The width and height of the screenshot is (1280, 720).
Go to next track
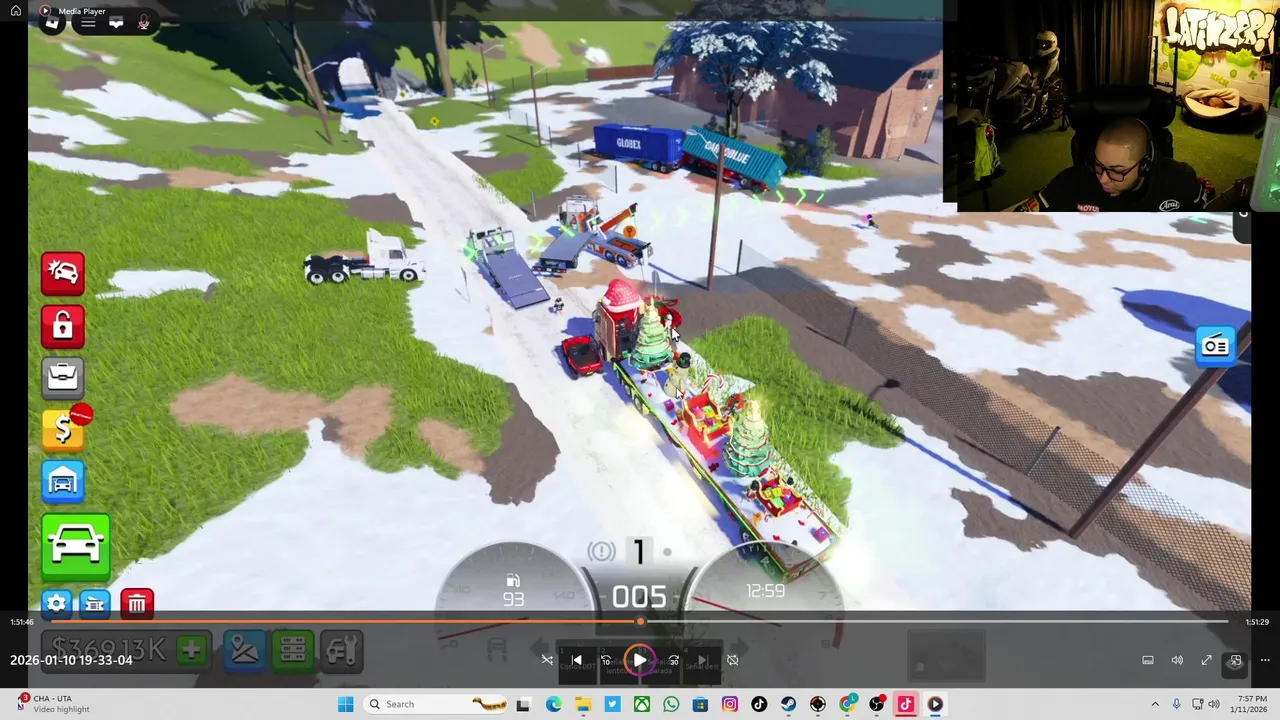click(703, 660)
